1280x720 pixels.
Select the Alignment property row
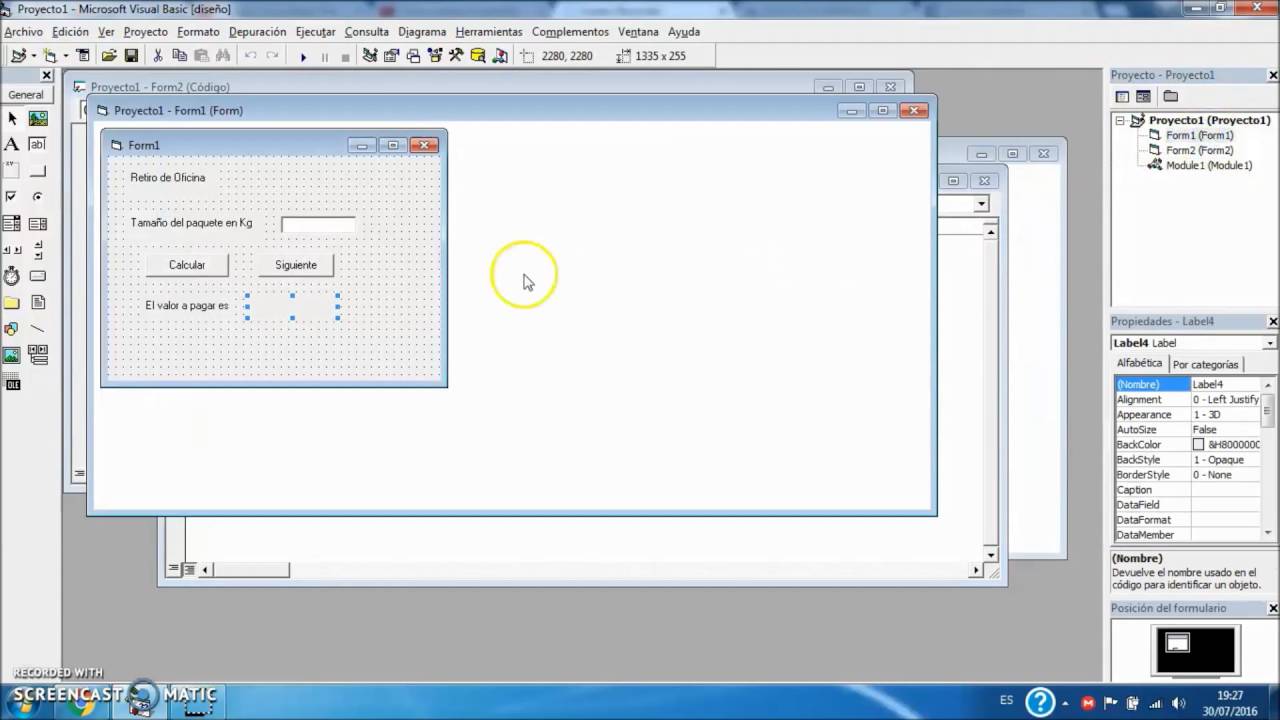[x=1187, y=400]
